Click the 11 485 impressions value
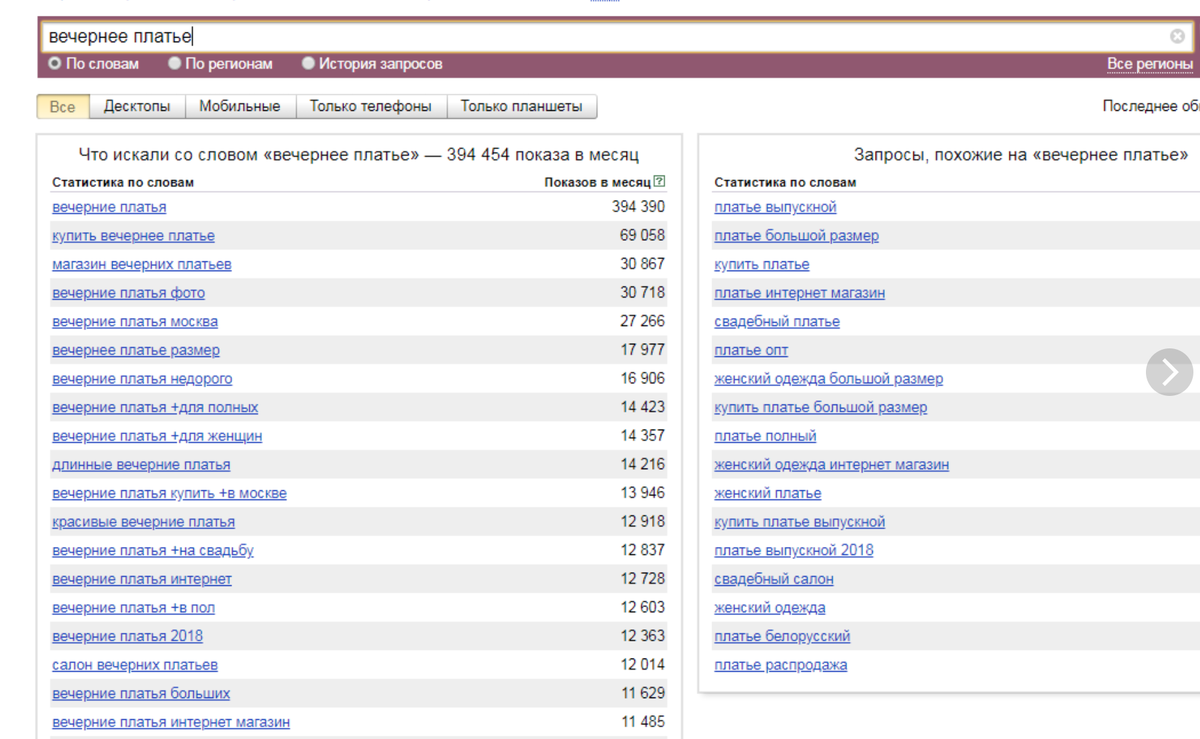Screen dimensions: 1200x739 click(642, 722)
